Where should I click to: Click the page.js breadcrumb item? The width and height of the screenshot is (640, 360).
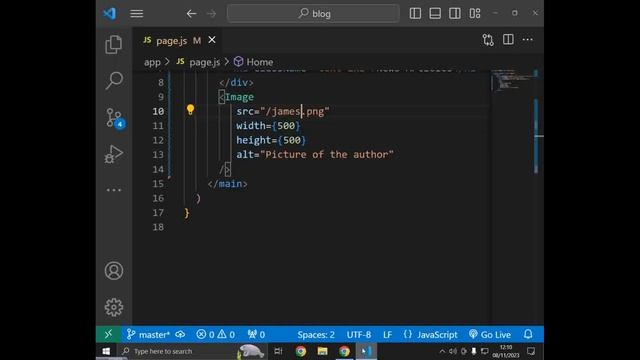click(x=199, y=62)
